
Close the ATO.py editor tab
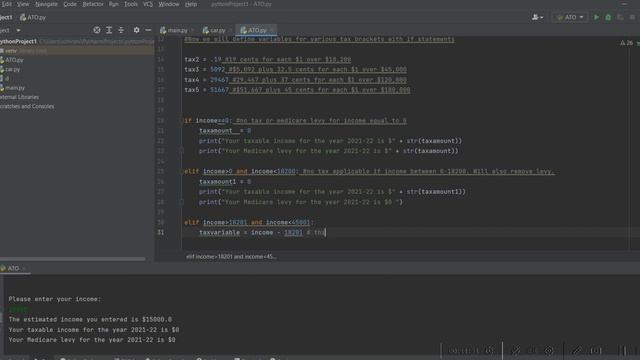272,30
